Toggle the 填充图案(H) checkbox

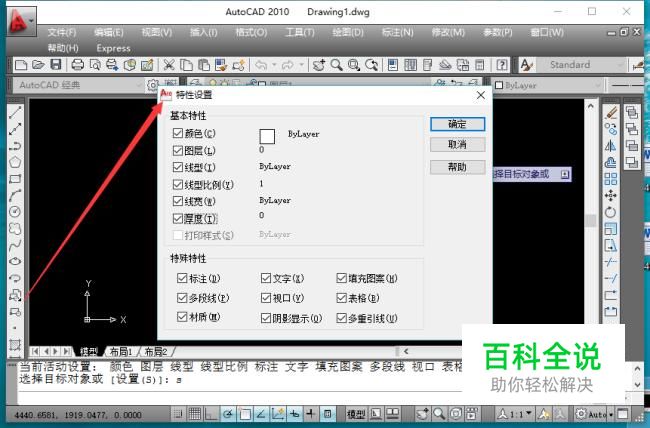point(342,278)
